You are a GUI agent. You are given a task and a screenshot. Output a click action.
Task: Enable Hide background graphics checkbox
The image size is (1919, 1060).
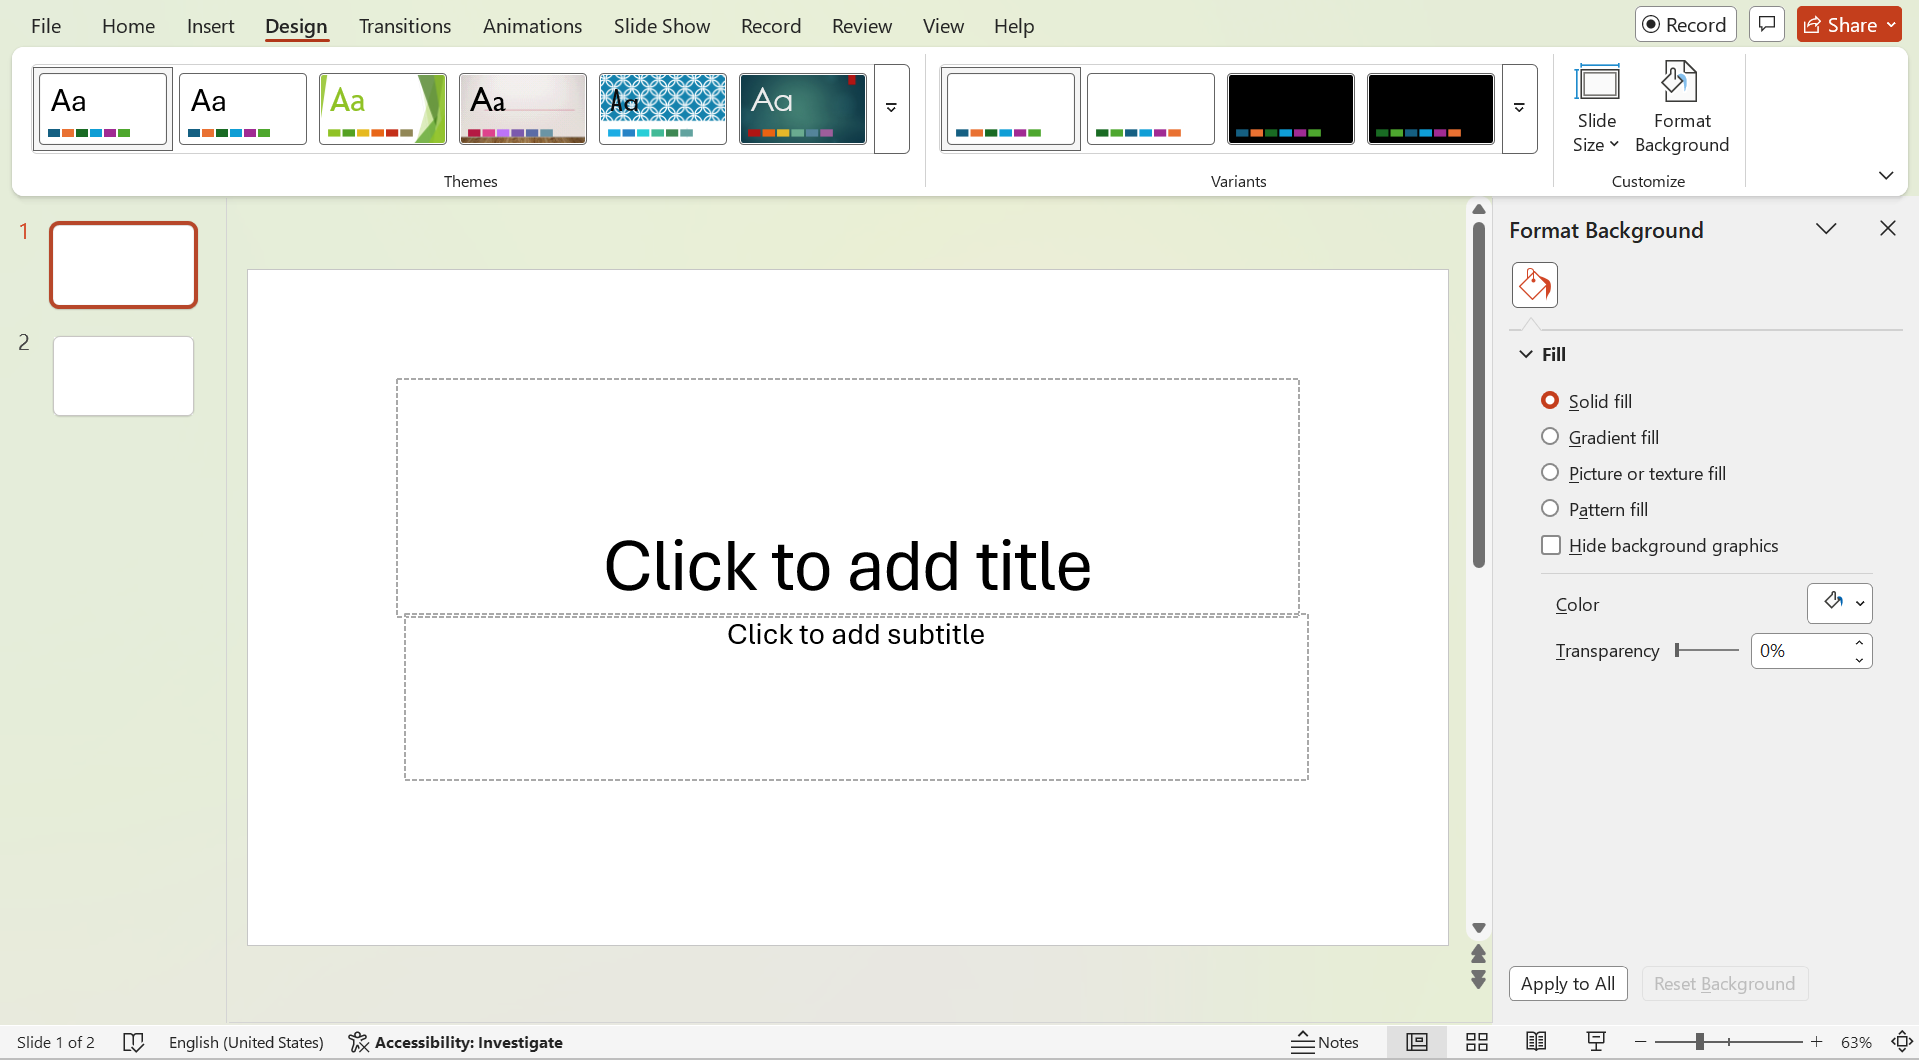pos(1551,546)
